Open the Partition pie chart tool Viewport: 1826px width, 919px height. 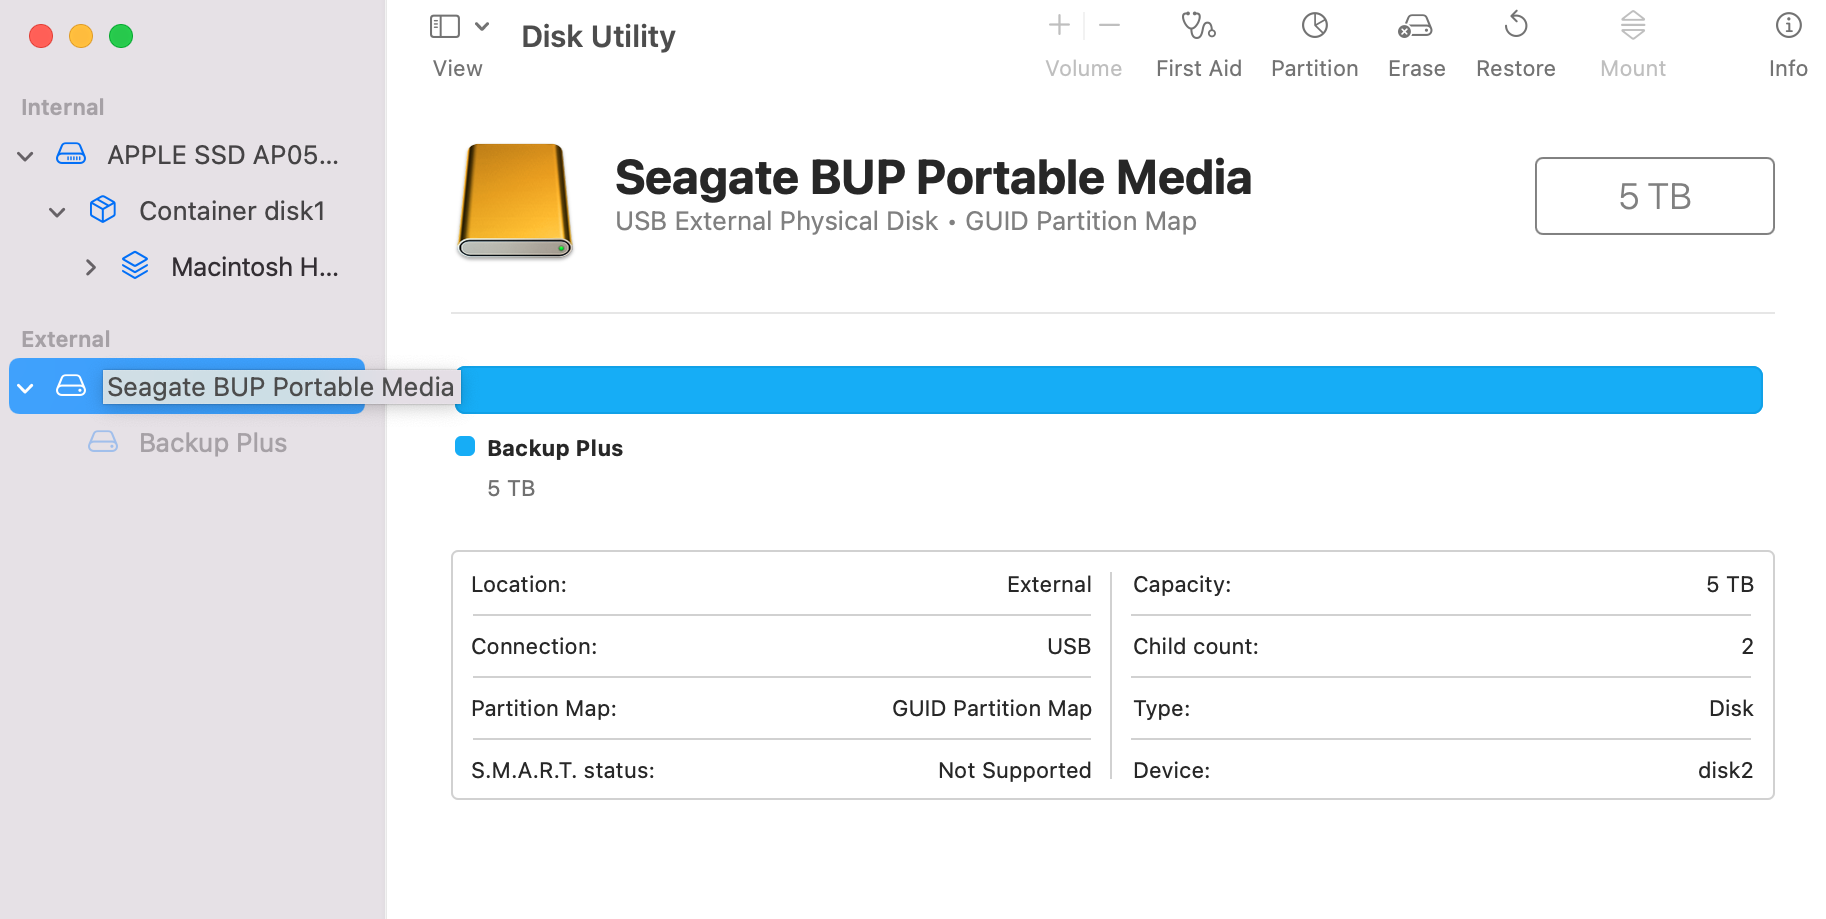coord(1314,26)
